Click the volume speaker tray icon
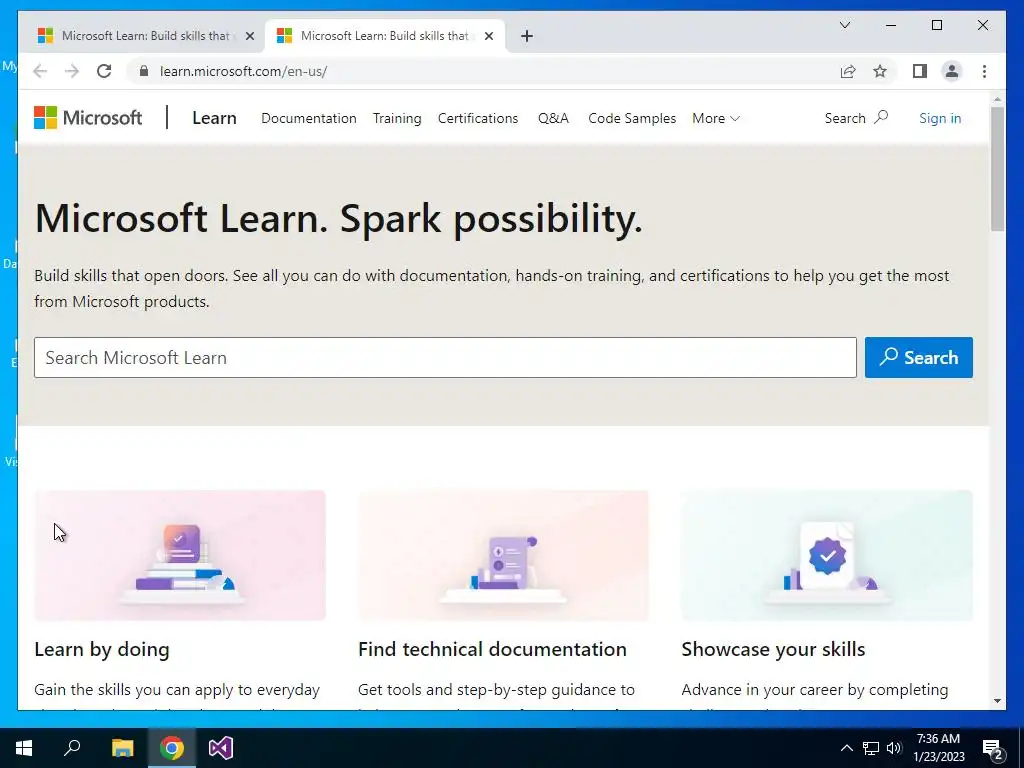 tap(894, 748)
